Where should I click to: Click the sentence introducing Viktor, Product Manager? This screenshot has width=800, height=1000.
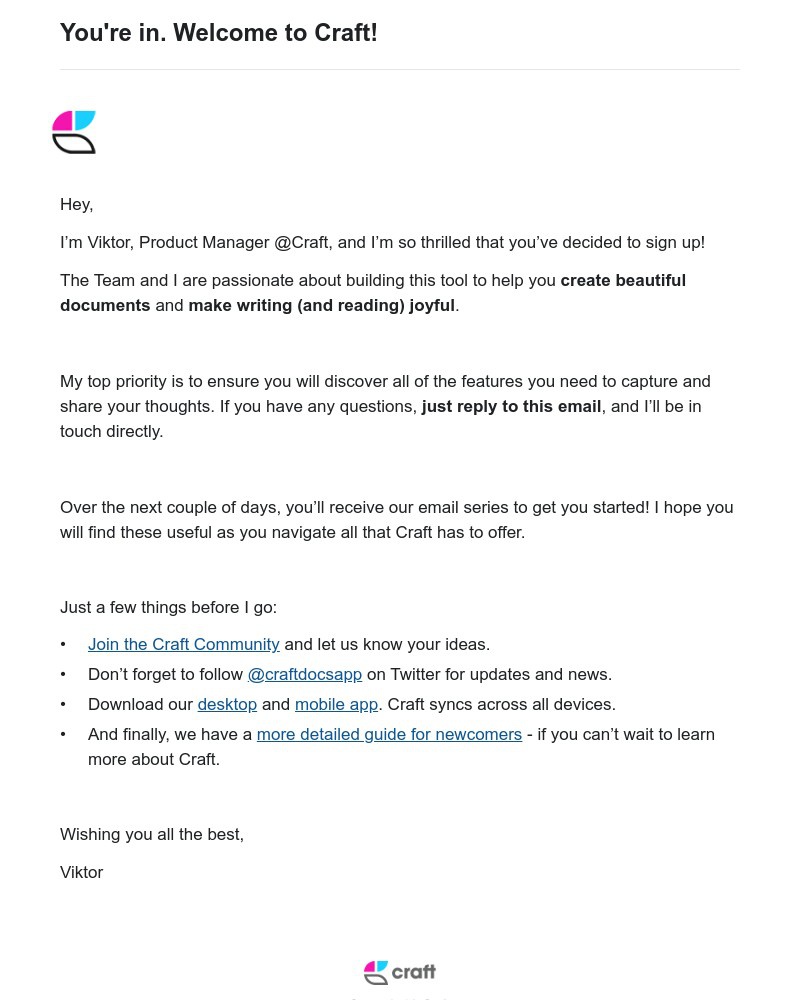click(x=382, y=243)
